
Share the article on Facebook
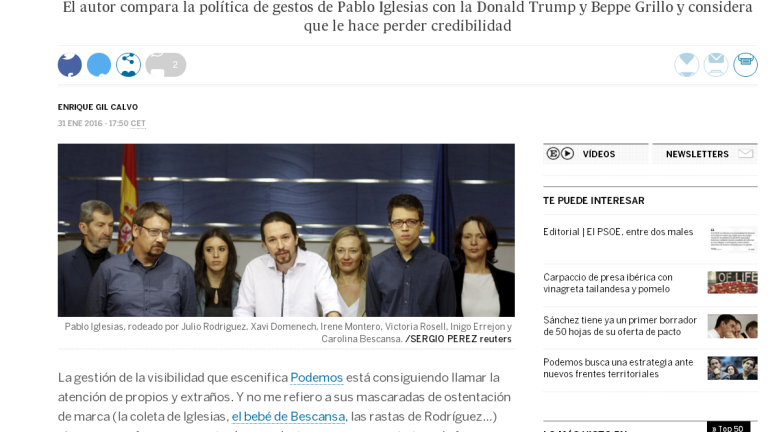click(70, 65)
